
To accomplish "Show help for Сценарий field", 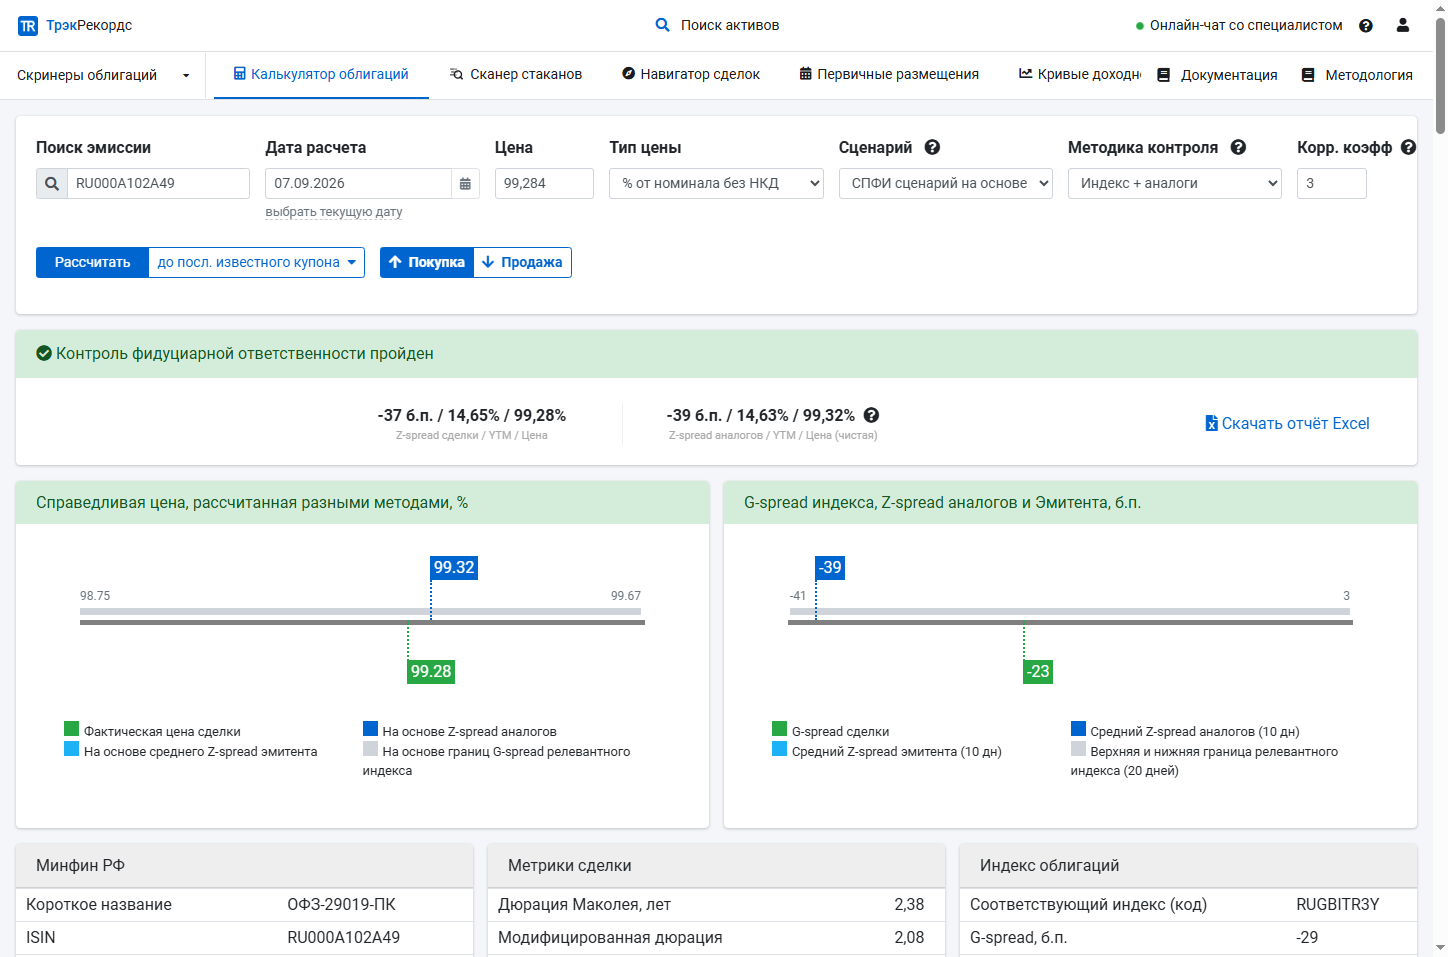I will click(932, 147).
